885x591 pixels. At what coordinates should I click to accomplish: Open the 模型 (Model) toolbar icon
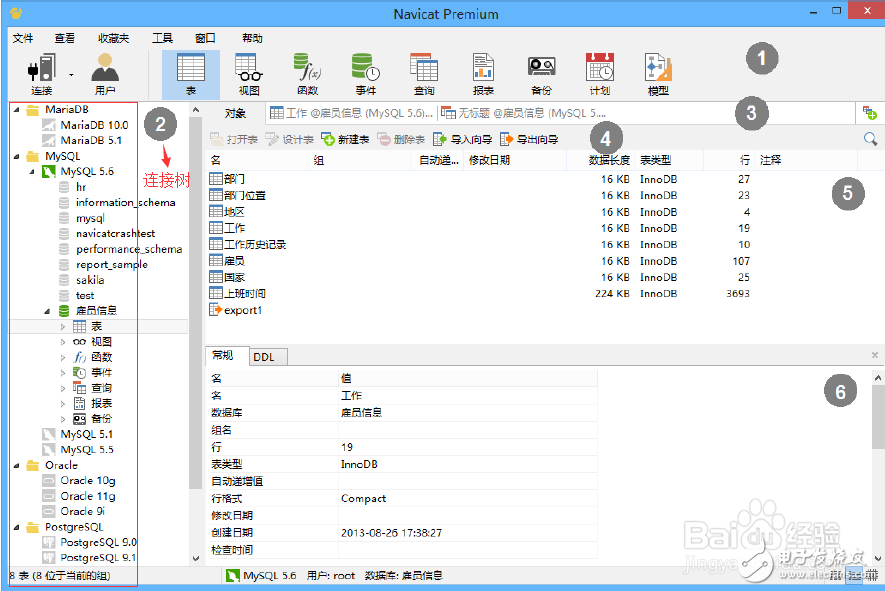pos(657,70)
